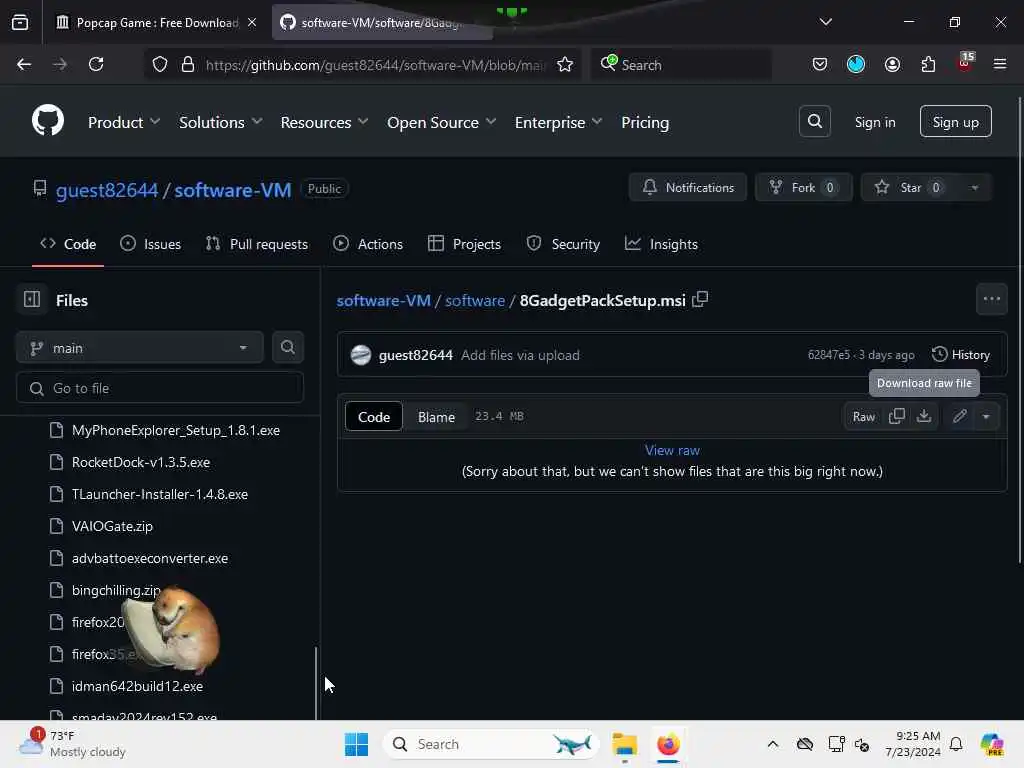Image resolution: width=1024 pixels, height=768 pixels.
Task: Open the three-dots more file actions menu
Action: tap(991, 299)
